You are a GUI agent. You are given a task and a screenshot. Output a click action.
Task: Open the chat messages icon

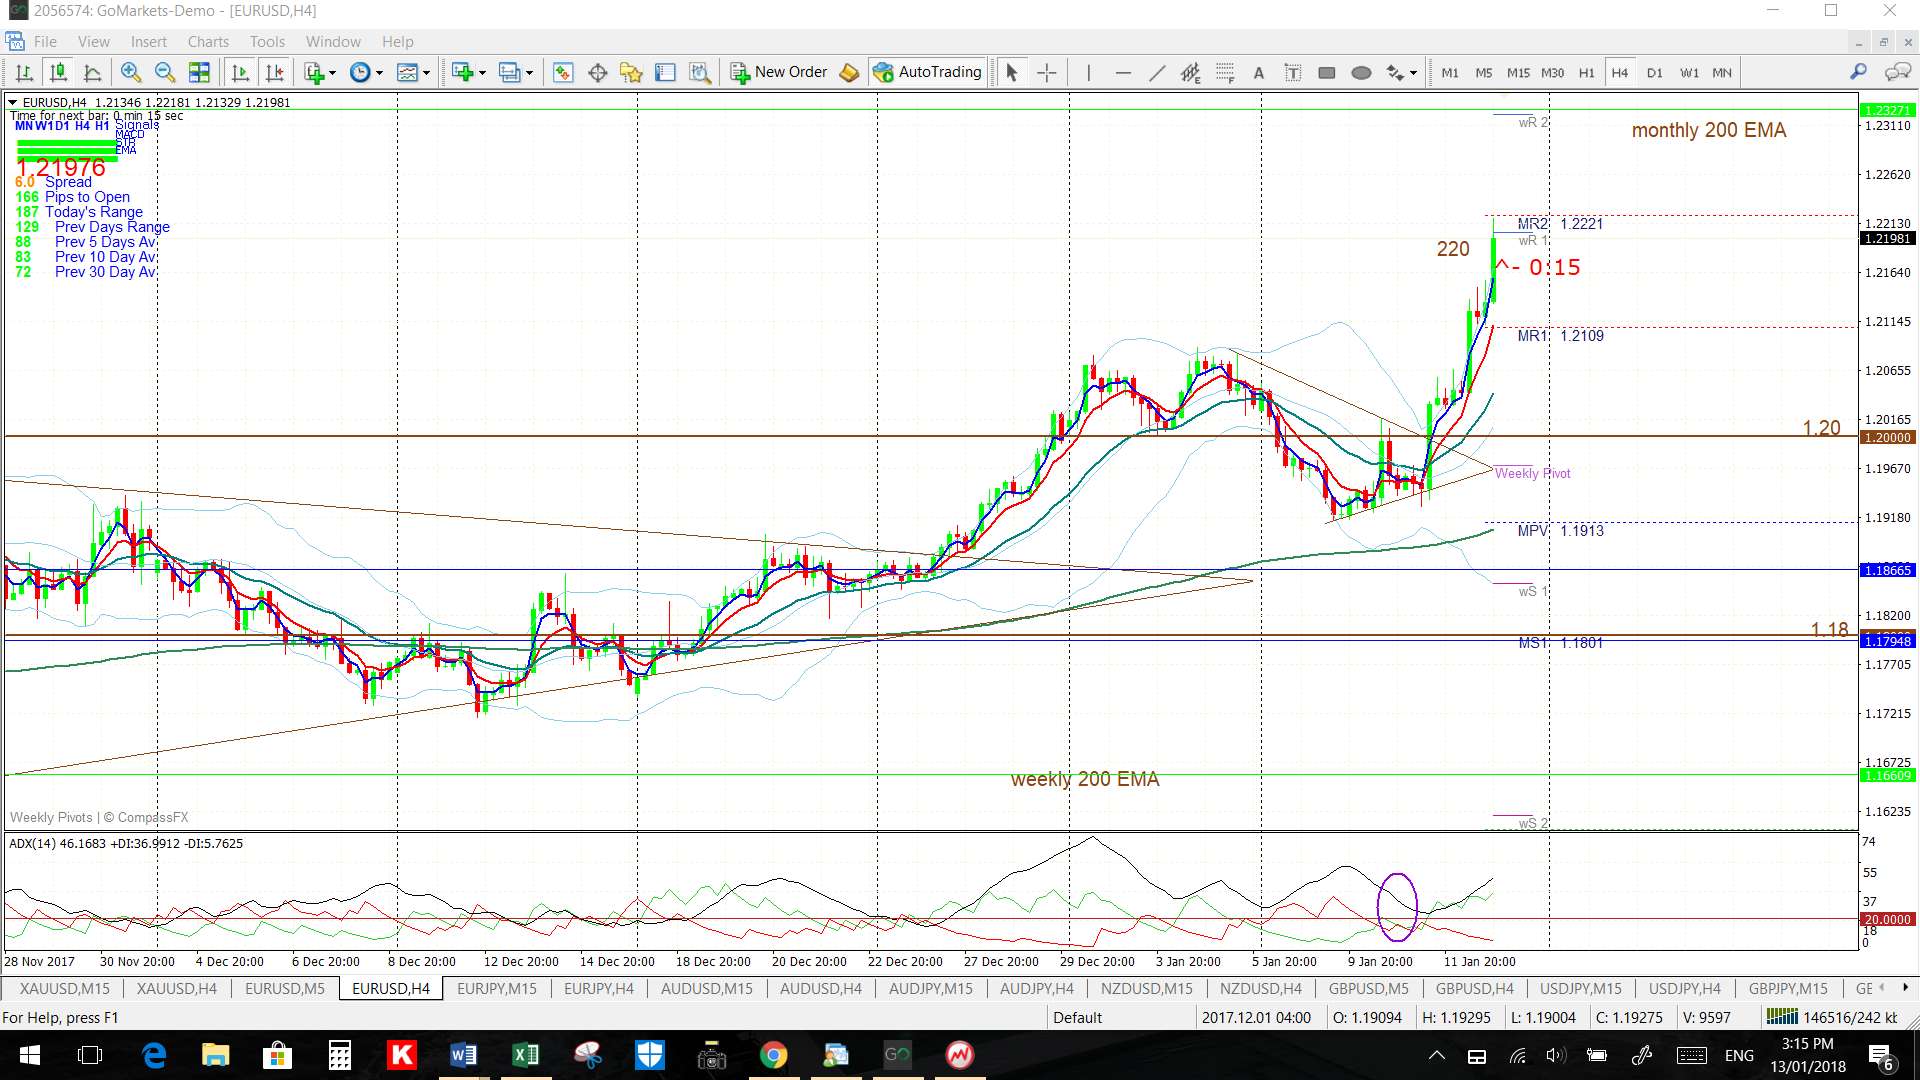1897,72
